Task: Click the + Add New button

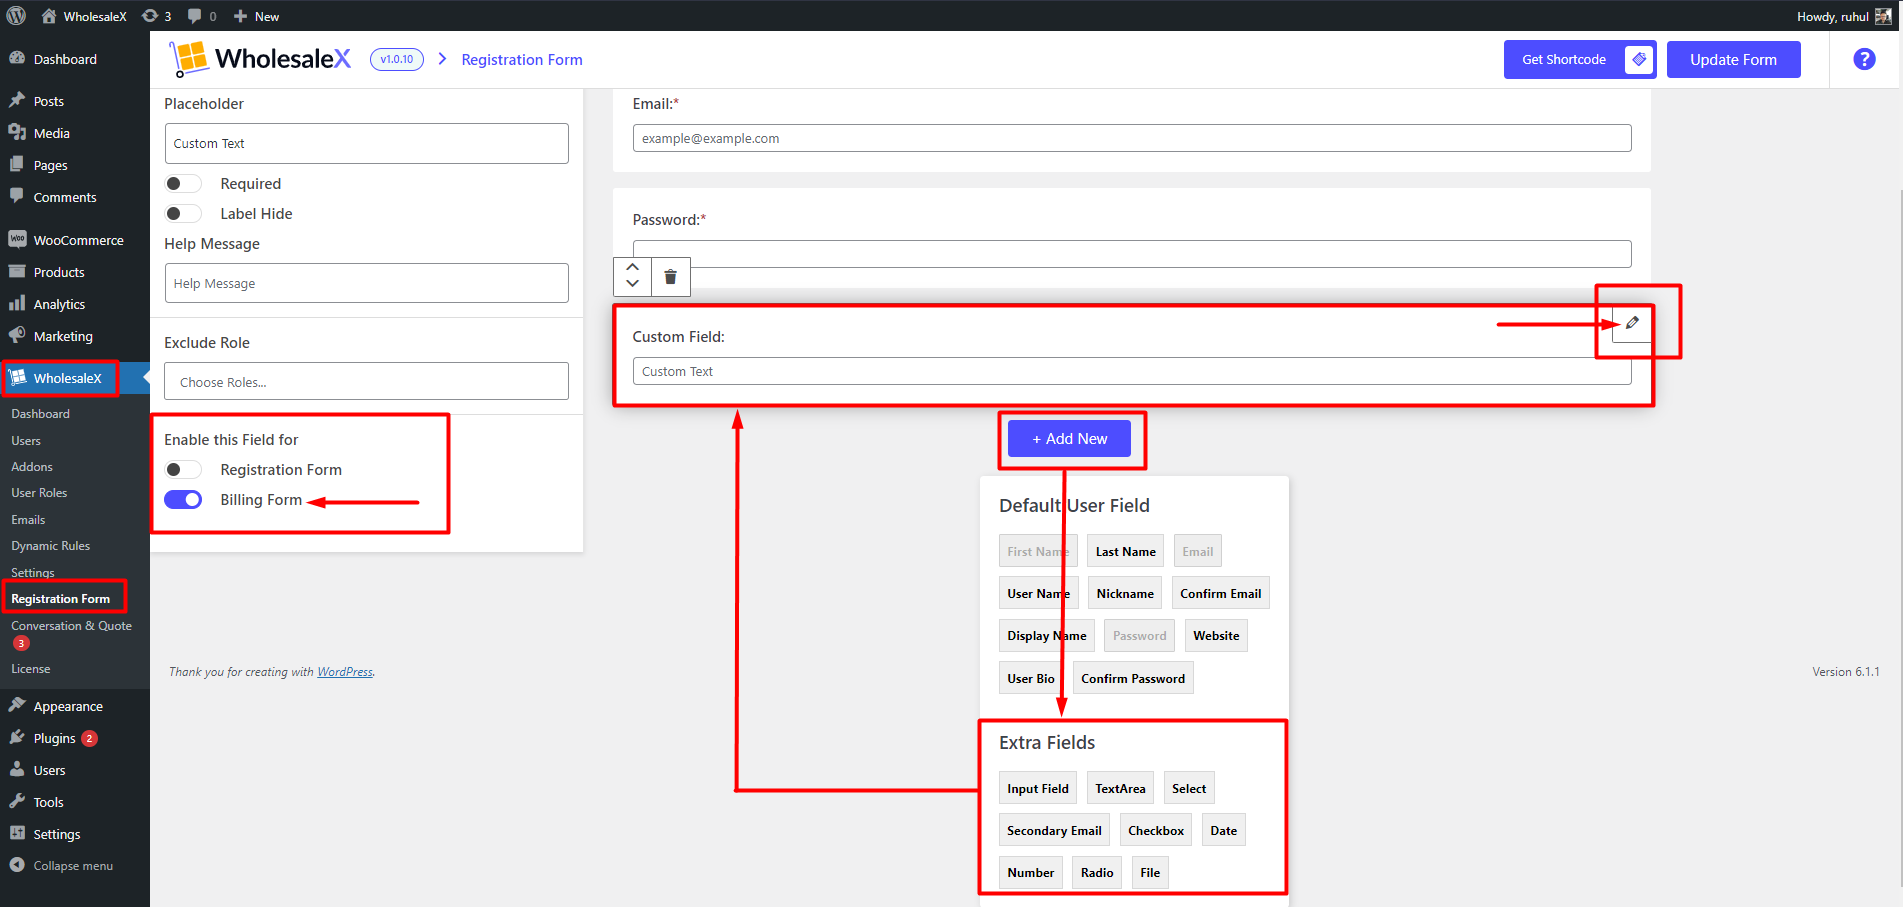Action: pyautogui.click(x=1069, y=438)
